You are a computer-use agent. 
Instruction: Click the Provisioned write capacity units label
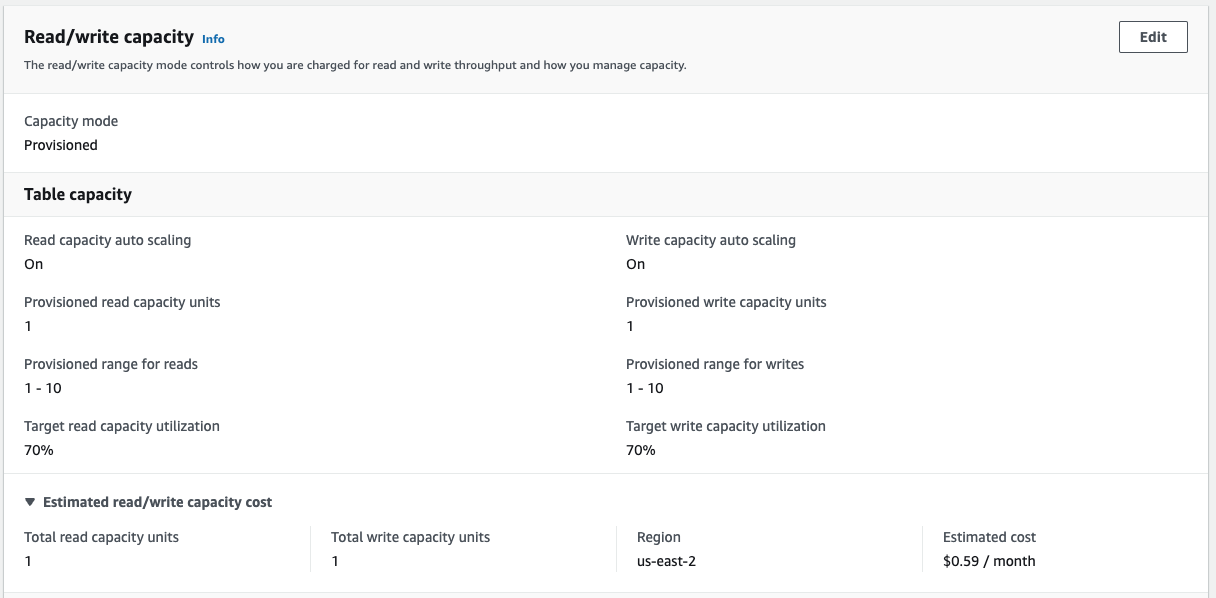(x=726, y=302)
